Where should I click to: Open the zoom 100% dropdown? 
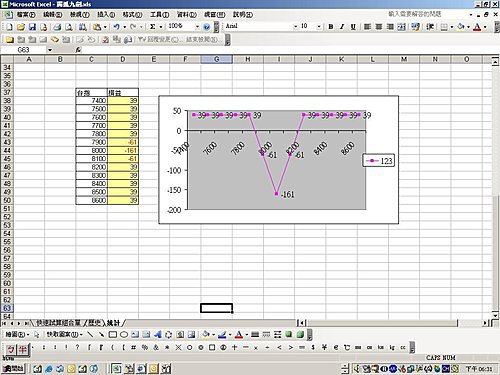[197, 27]
